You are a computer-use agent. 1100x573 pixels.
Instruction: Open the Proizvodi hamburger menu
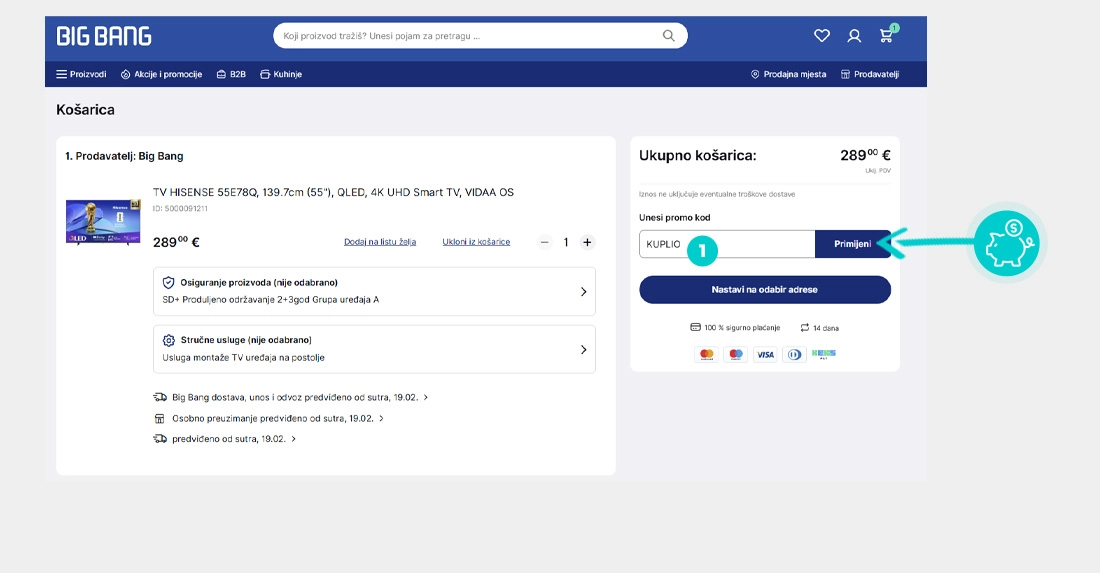[81, 74]
